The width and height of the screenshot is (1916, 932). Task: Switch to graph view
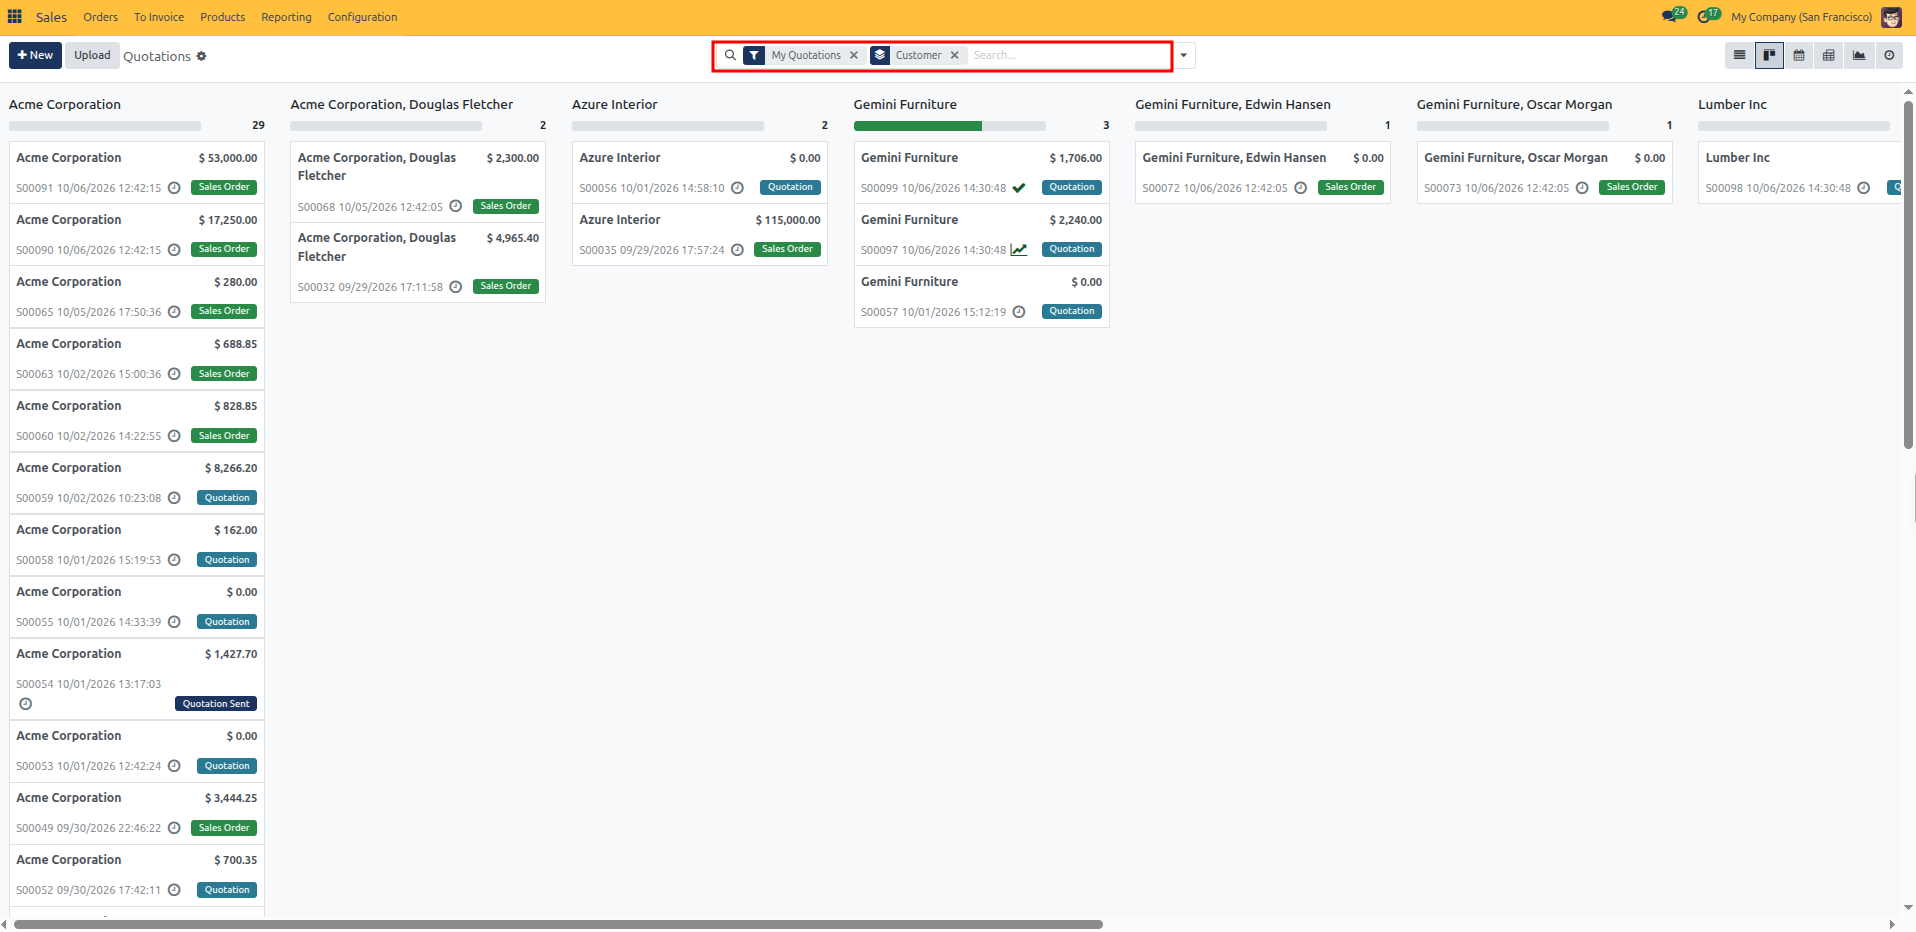(x=1859, y=55)
